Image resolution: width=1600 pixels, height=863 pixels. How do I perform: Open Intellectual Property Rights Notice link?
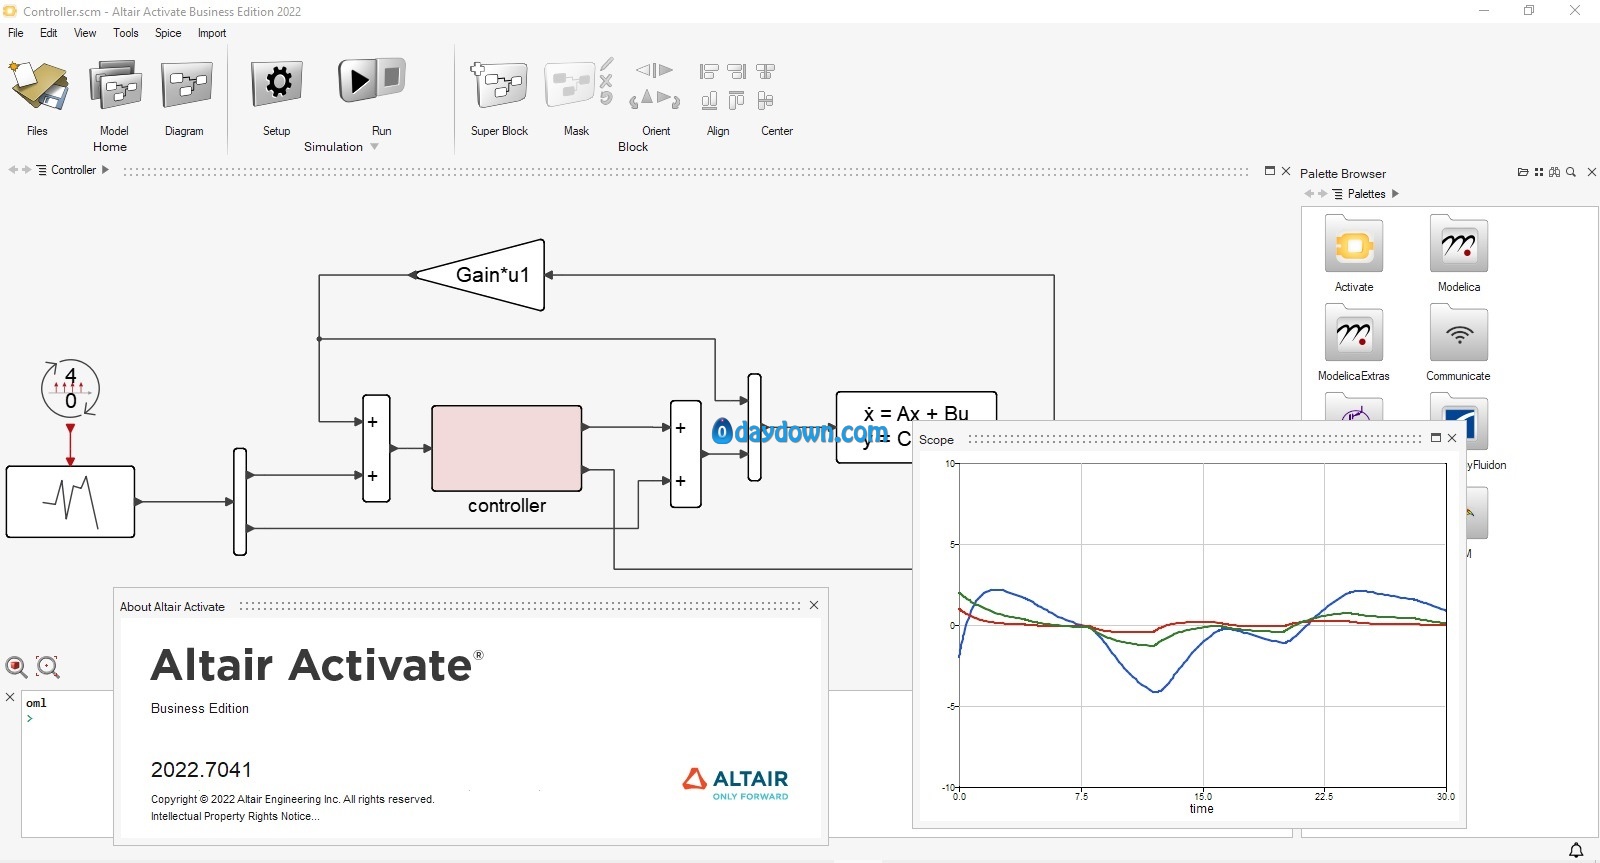tap(235, 817)
